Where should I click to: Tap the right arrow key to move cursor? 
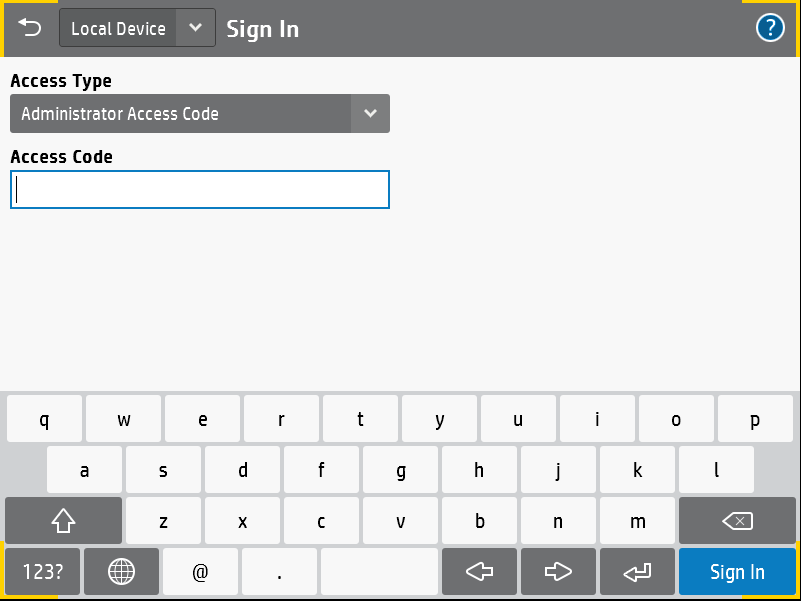coord(558,571)
